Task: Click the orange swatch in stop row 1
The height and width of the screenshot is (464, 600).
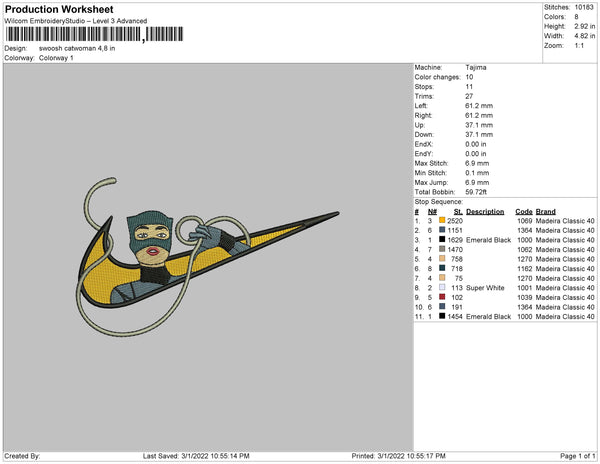Action: pos(442,220)
